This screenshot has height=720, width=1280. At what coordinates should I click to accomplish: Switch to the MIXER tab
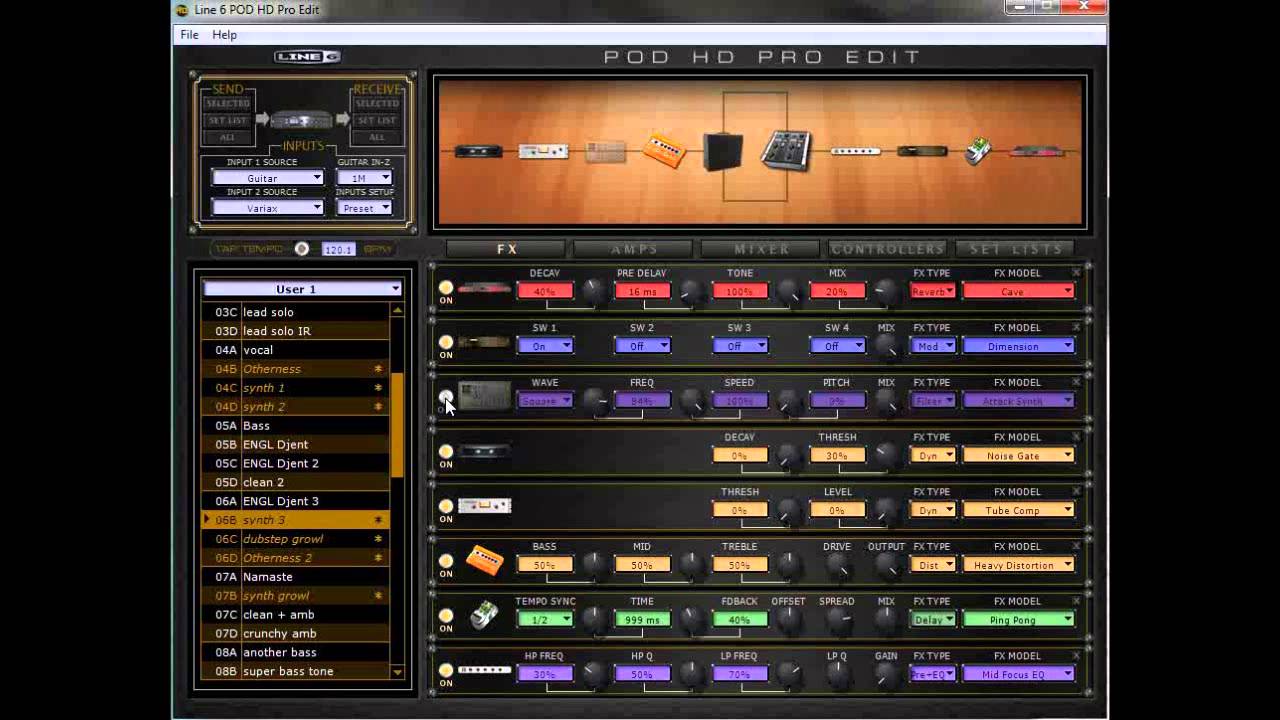762,249
